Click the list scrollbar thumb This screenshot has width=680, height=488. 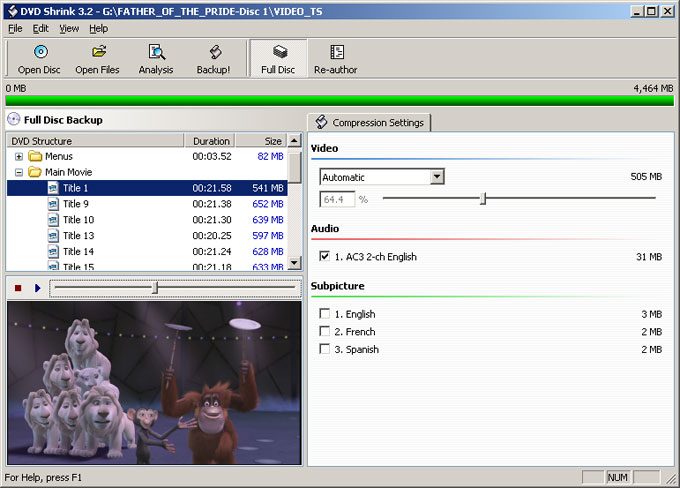294,166
